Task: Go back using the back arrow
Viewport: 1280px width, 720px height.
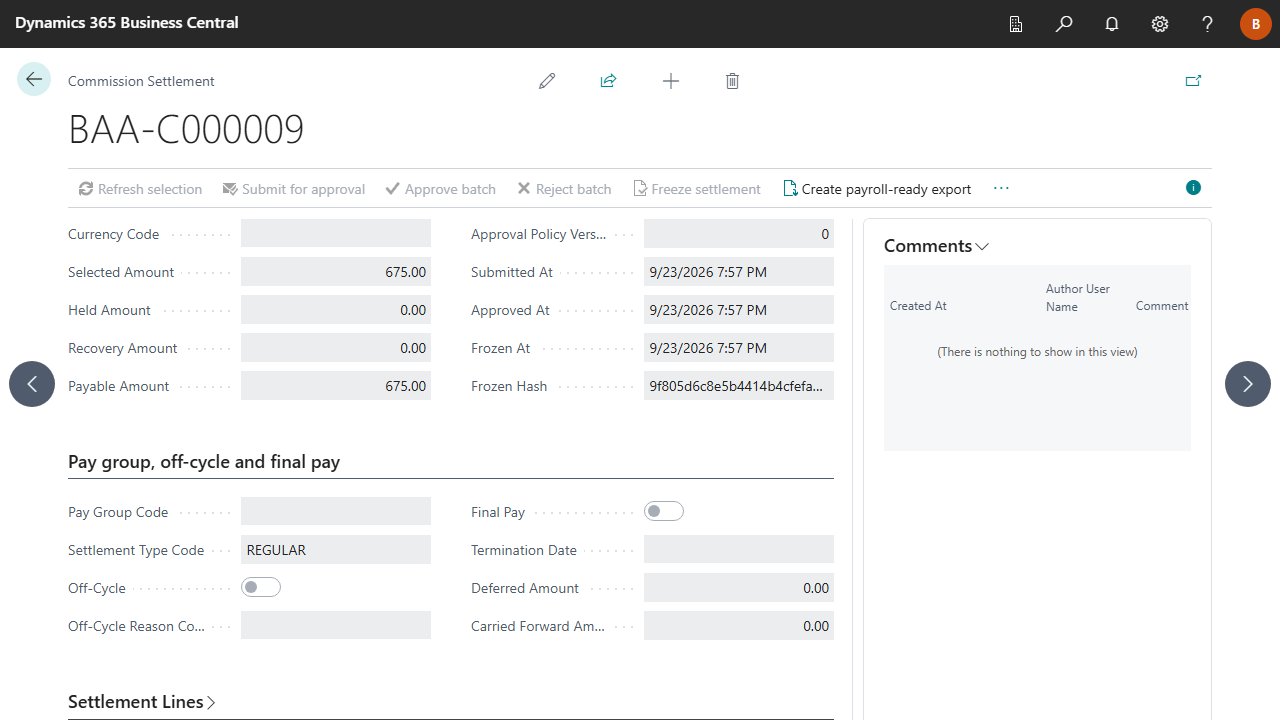Action: [x=34, y=80]
